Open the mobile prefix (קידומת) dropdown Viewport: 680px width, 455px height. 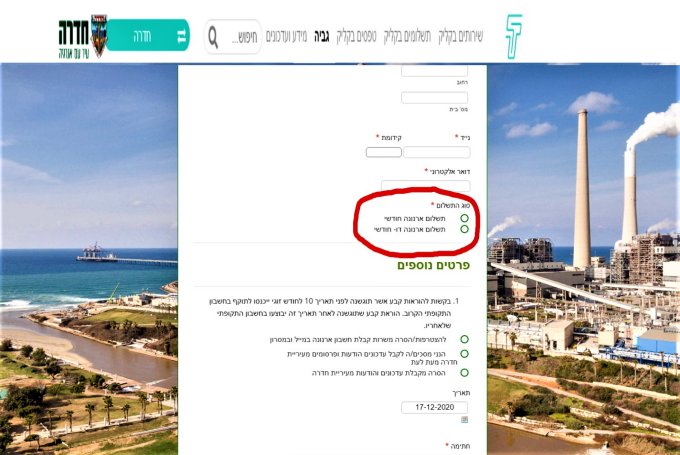(384, 152)
